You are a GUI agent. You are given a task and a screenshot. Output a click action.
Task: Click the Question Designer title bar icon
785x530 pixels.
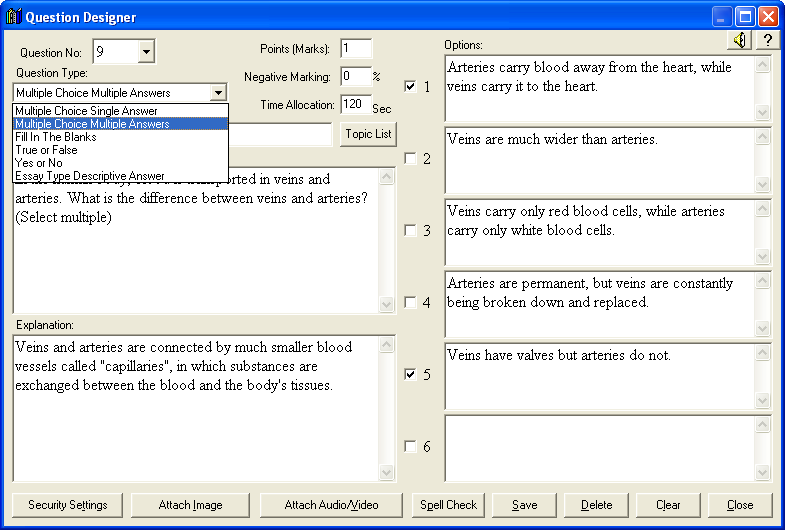14,17
